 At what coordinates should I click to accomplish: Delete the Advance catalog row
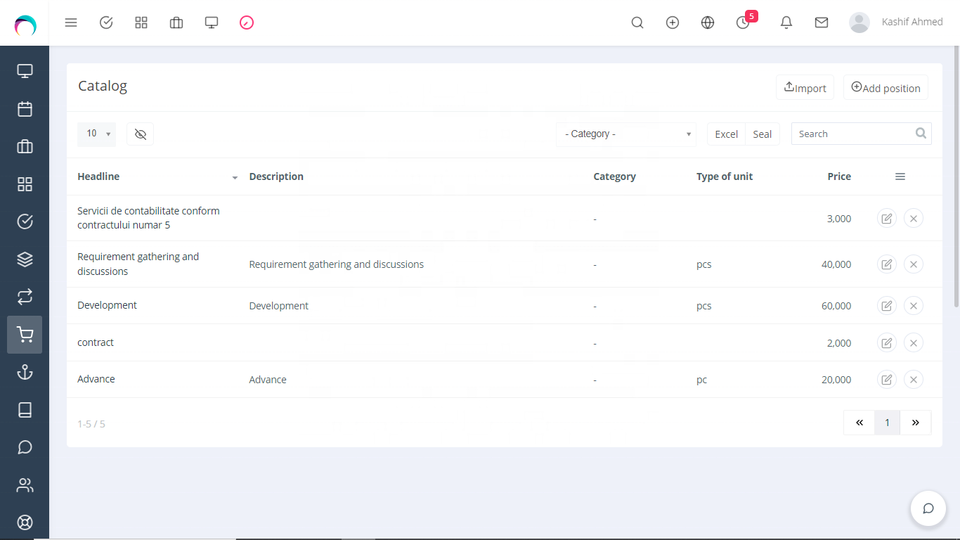point(913,380)
